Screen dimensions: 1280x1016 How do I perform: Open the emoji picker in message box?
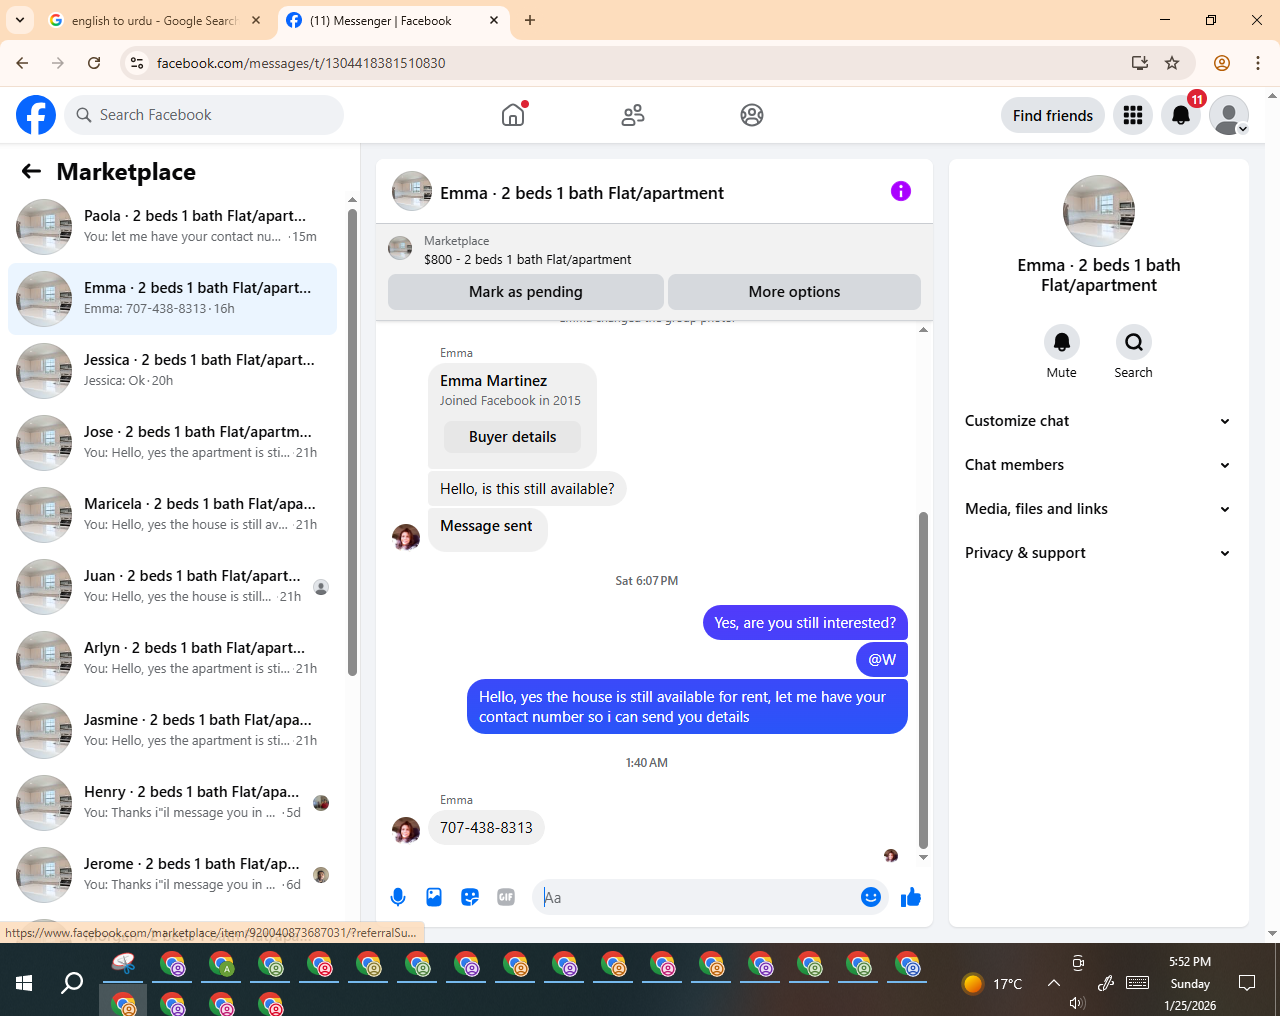tap(871, 897)
